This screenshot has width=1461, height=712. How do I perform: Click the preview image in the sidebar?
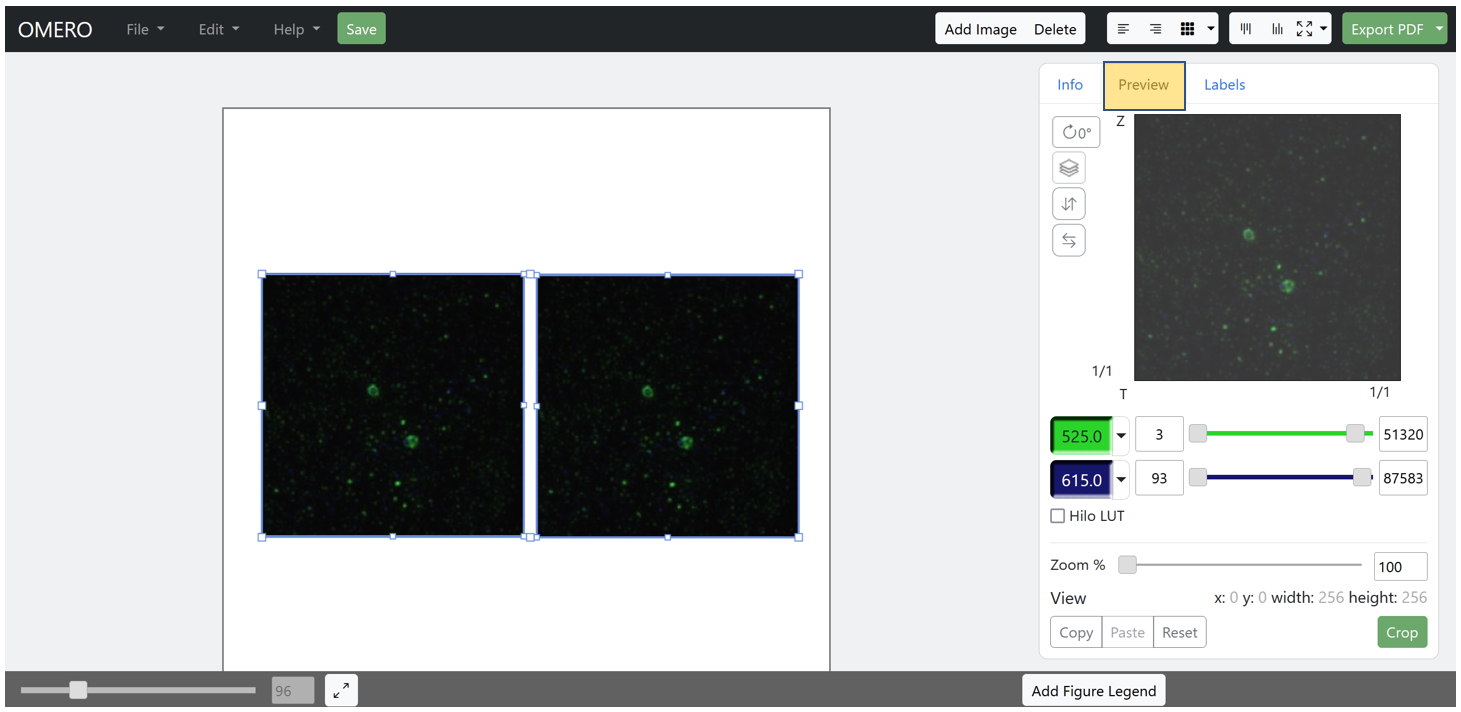click(x=1267, y=247)
